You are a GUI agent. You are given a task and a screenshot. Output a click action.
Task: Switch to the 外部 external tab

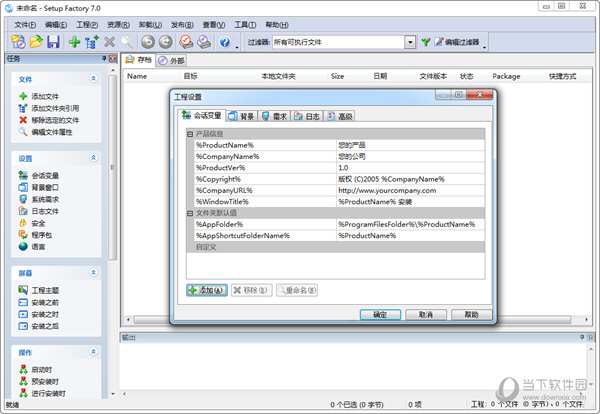[x=171, y=60]
